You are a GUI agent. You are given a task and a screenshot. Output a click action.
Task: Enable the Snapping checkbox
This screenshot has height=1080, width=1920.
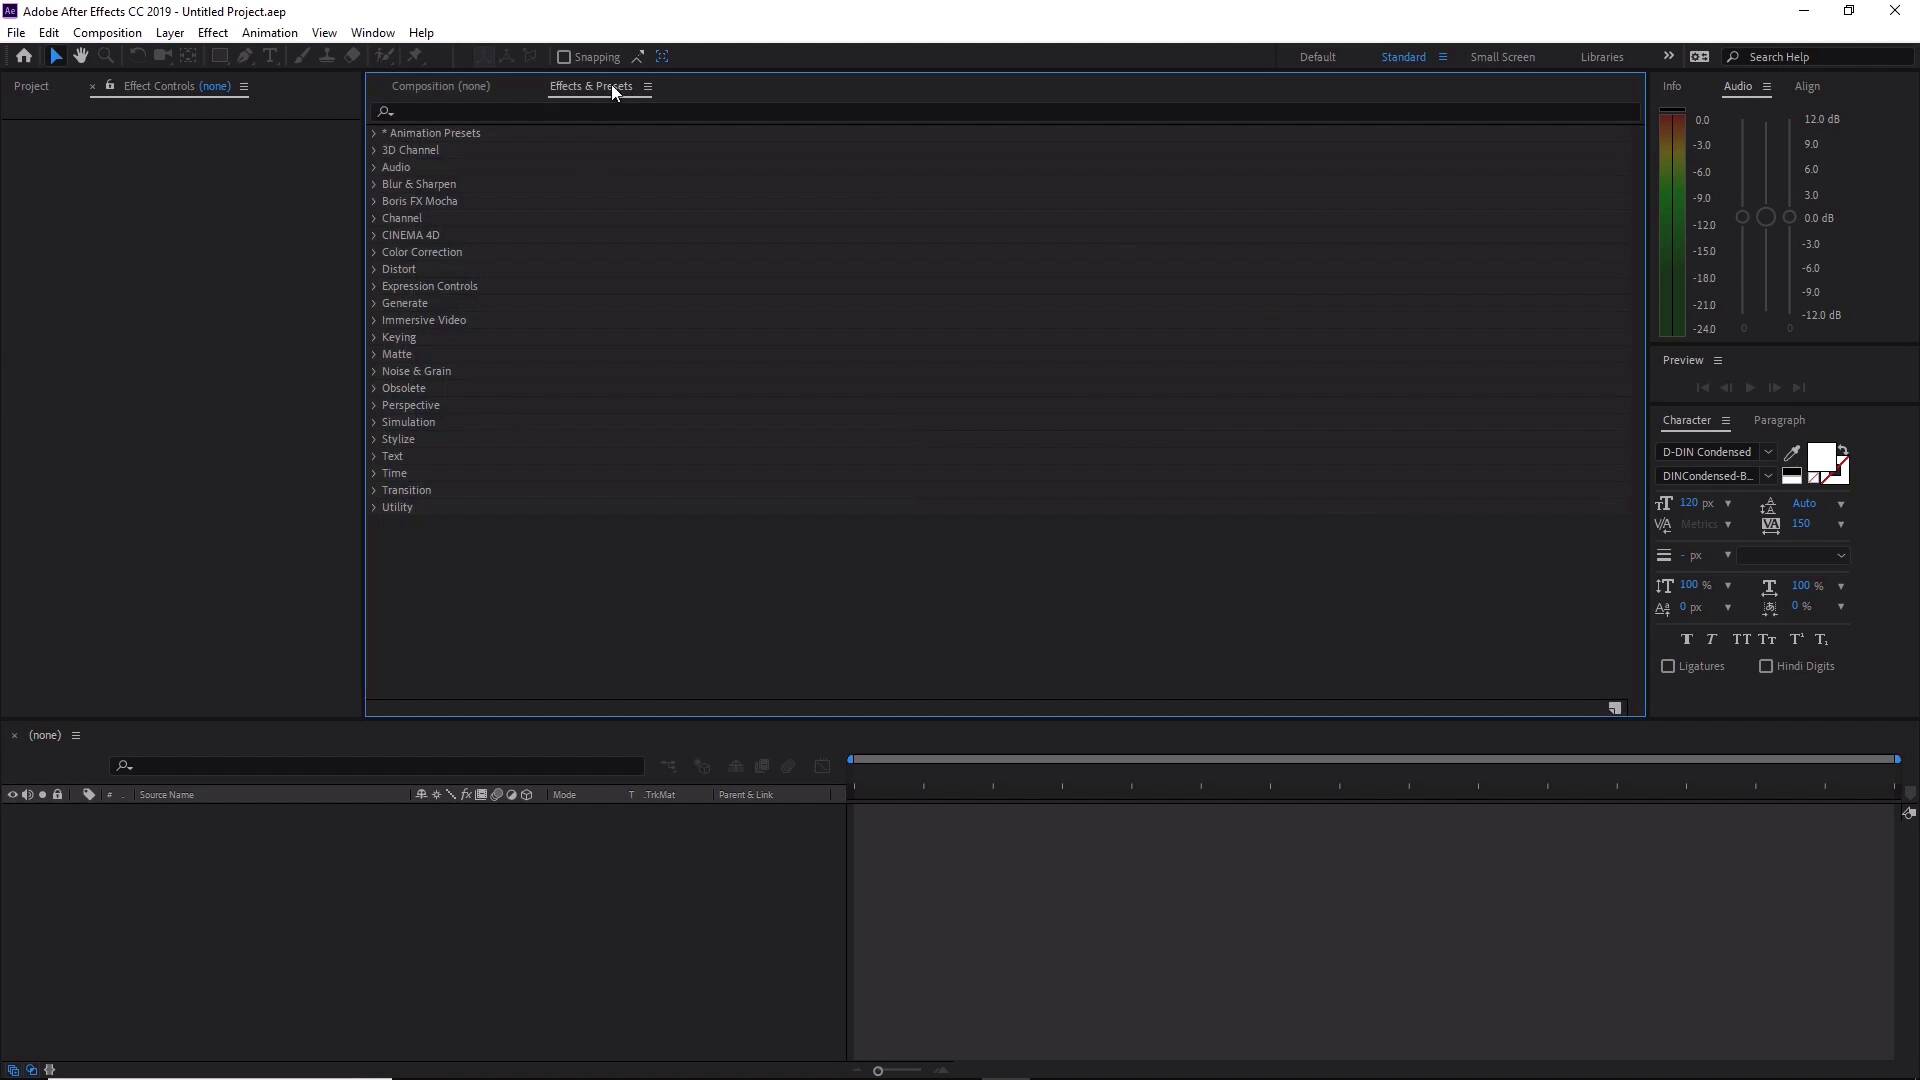(565, 57)
